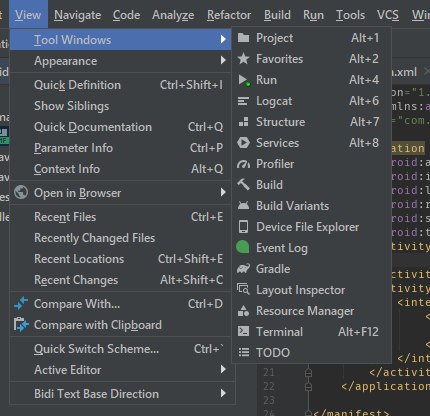Open the Navigate menu
The height and width of the screenshot is (416, 430).
pyautogui.click(x=78, y=15)
